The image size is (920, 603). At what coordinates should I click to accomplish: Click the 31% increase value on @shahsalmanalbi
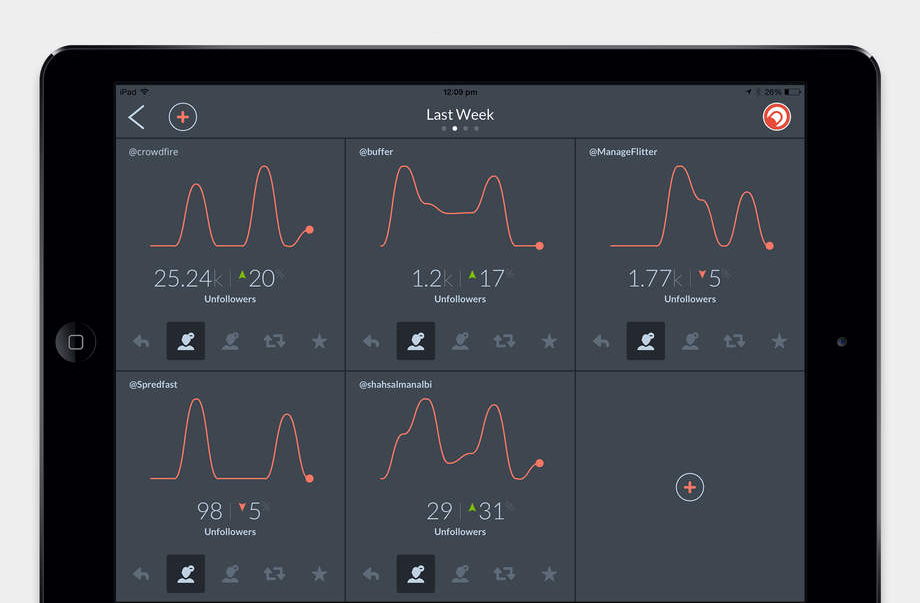click(492, 511)
